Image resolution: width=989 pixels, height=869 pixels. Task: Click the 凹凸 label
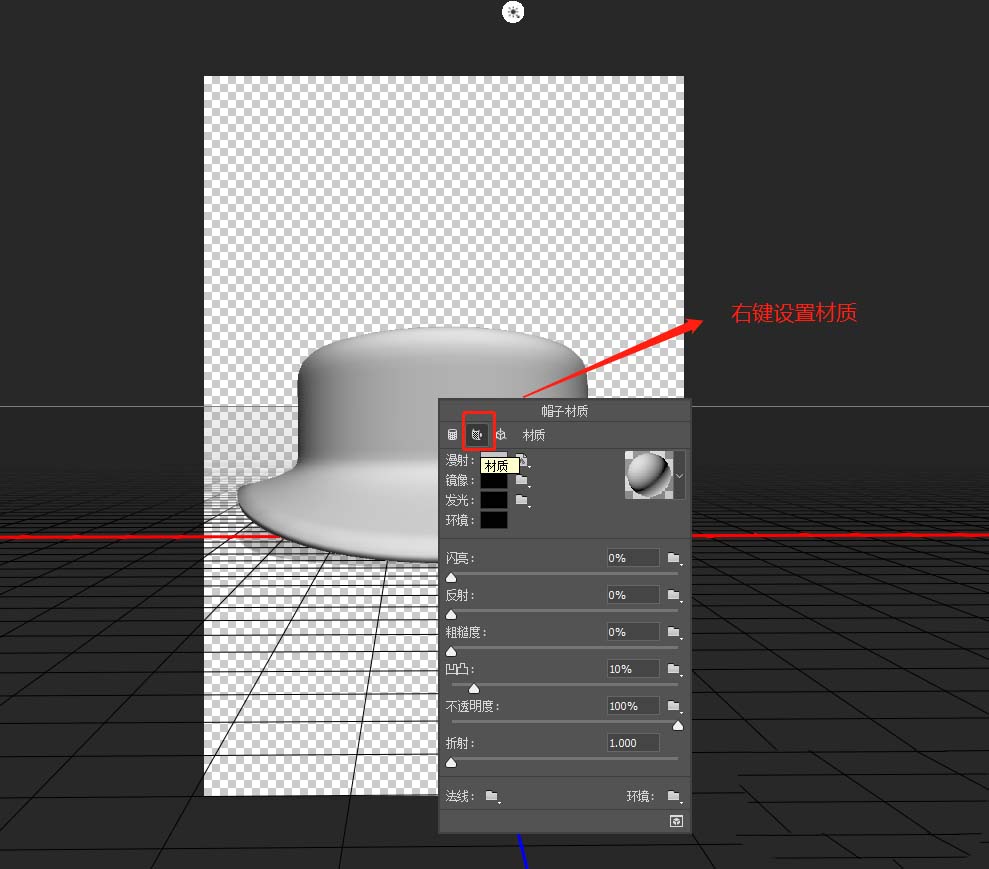pos(460,669)
